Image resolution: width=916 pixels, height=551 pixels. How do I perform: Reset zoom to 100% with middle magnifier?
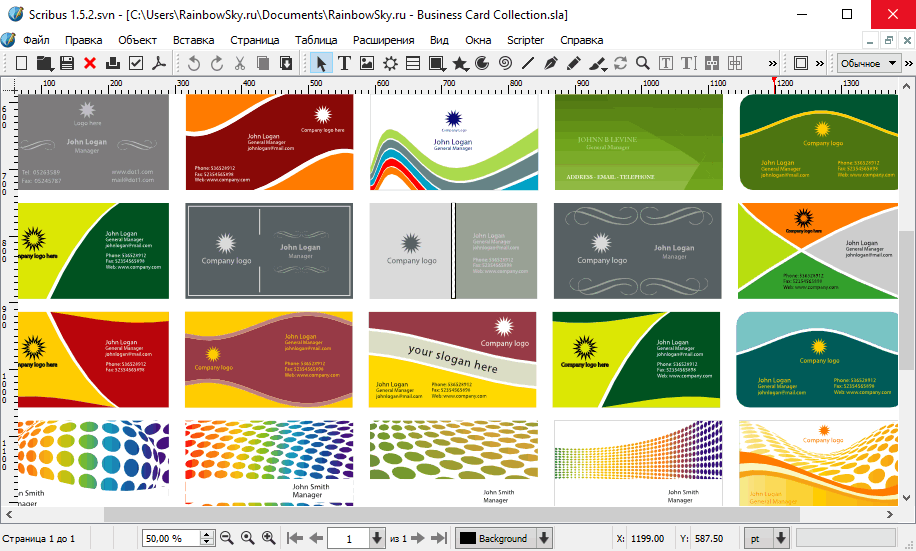click(248, 538)
